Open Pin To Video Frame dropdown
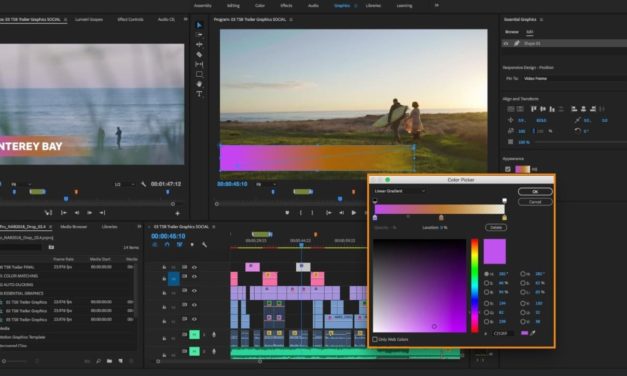The width and height of the screenshot is (627, 376). pos(575,78)
